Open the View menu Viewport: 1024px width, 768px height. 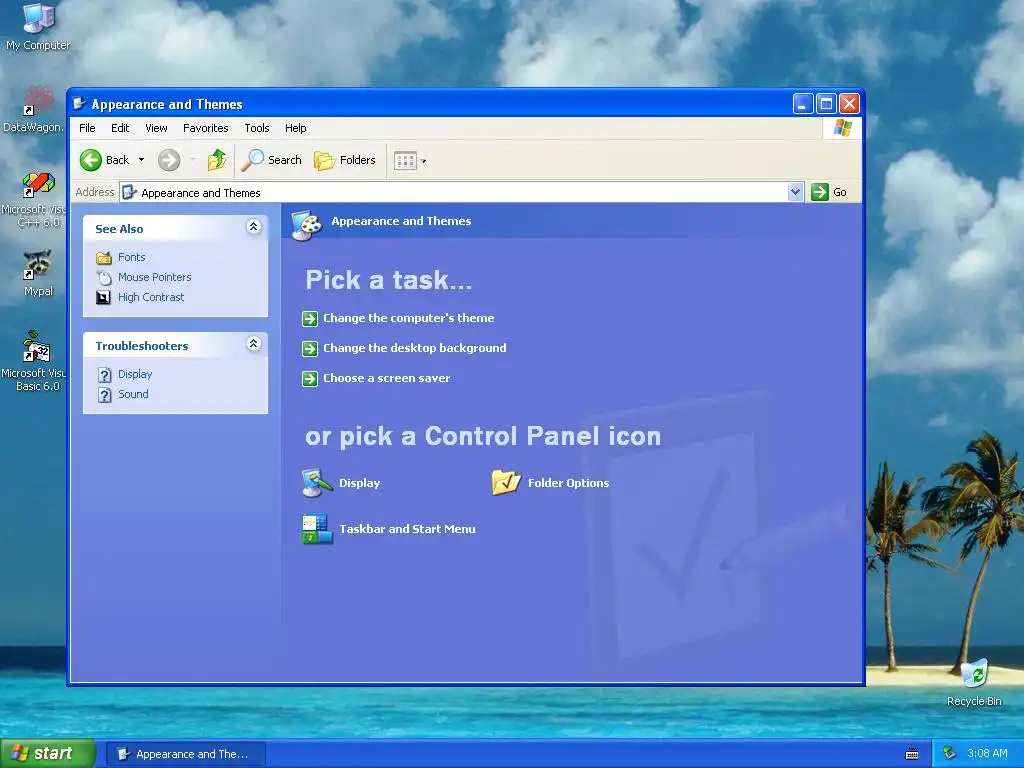pos(156,128)
